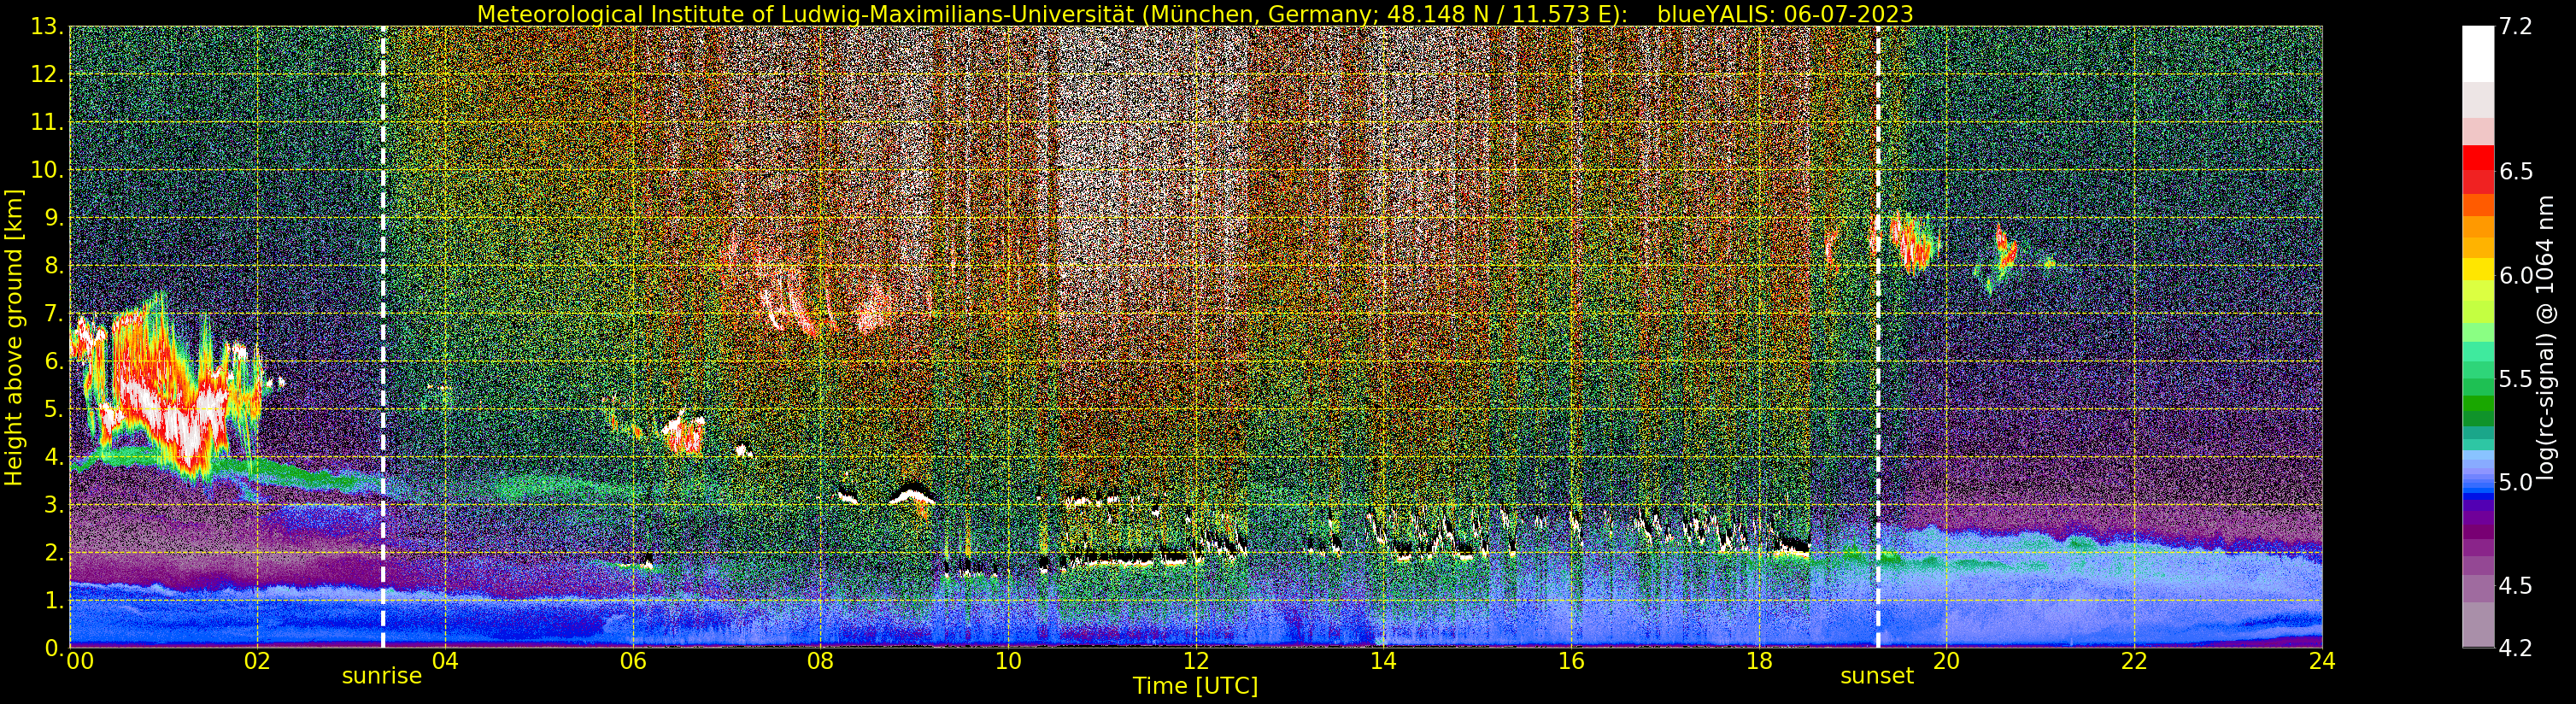Click the '24' time tick label
The width and height of the screenshot is (2576, 704).
(2322, 661)
